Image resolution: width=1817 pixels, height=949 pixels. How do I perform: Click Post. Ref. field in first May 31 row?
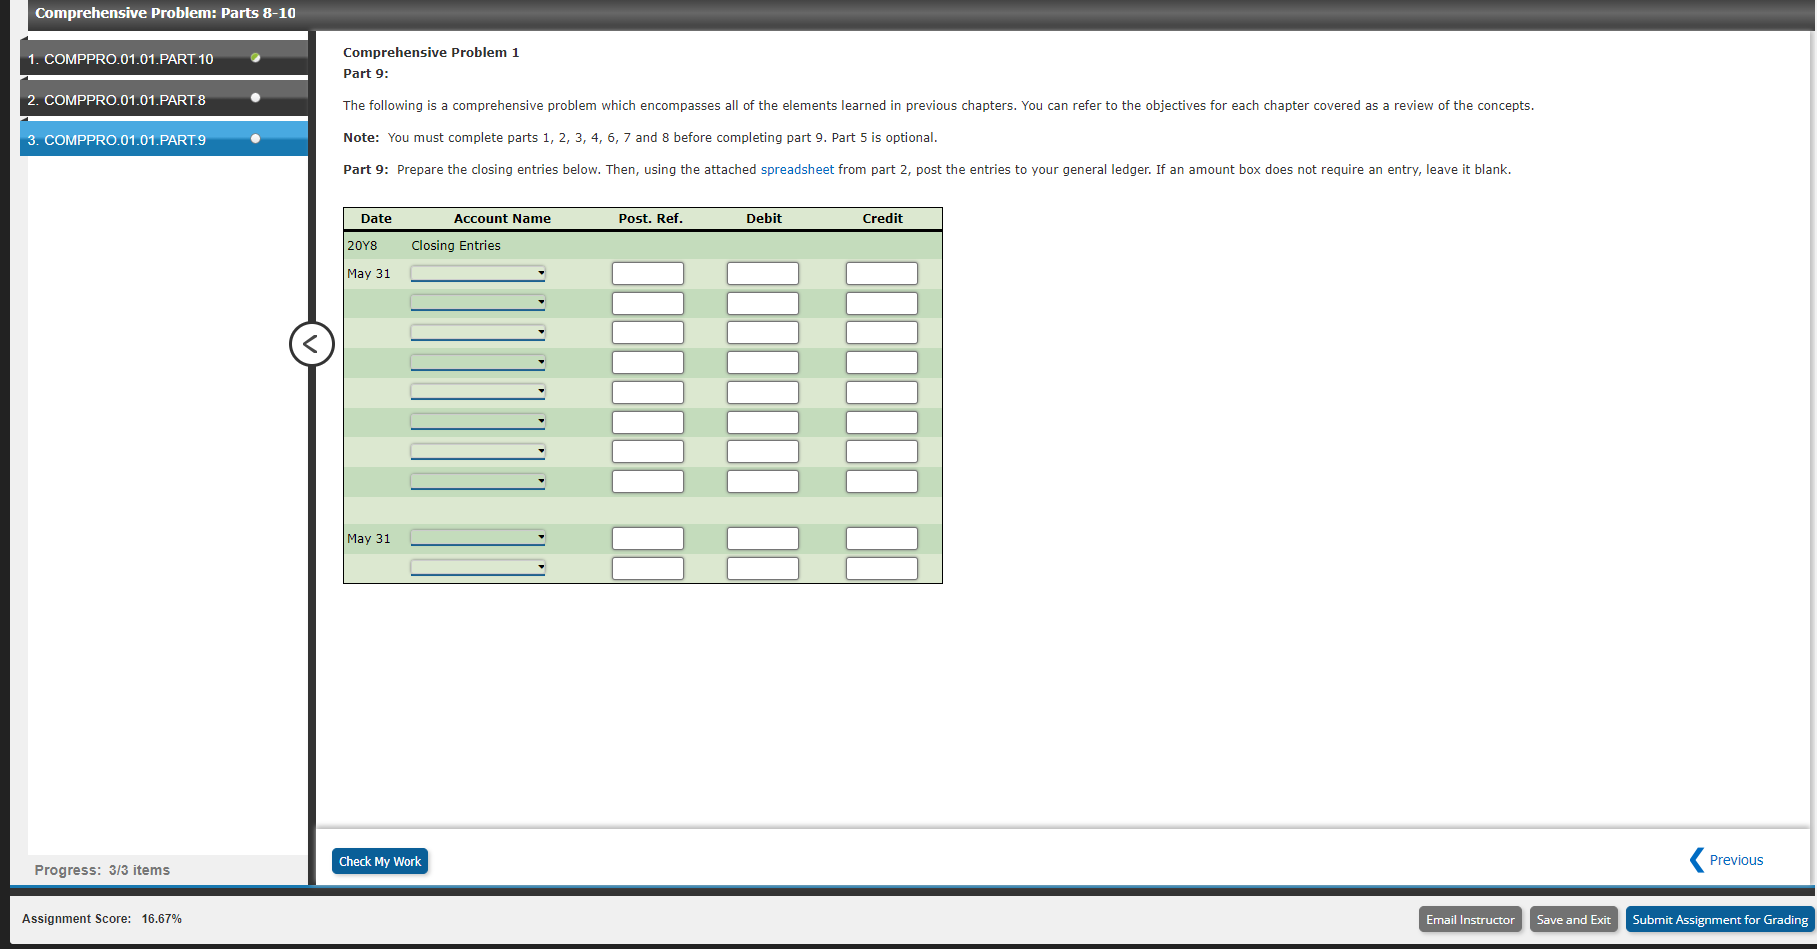[x=648, y=273]
